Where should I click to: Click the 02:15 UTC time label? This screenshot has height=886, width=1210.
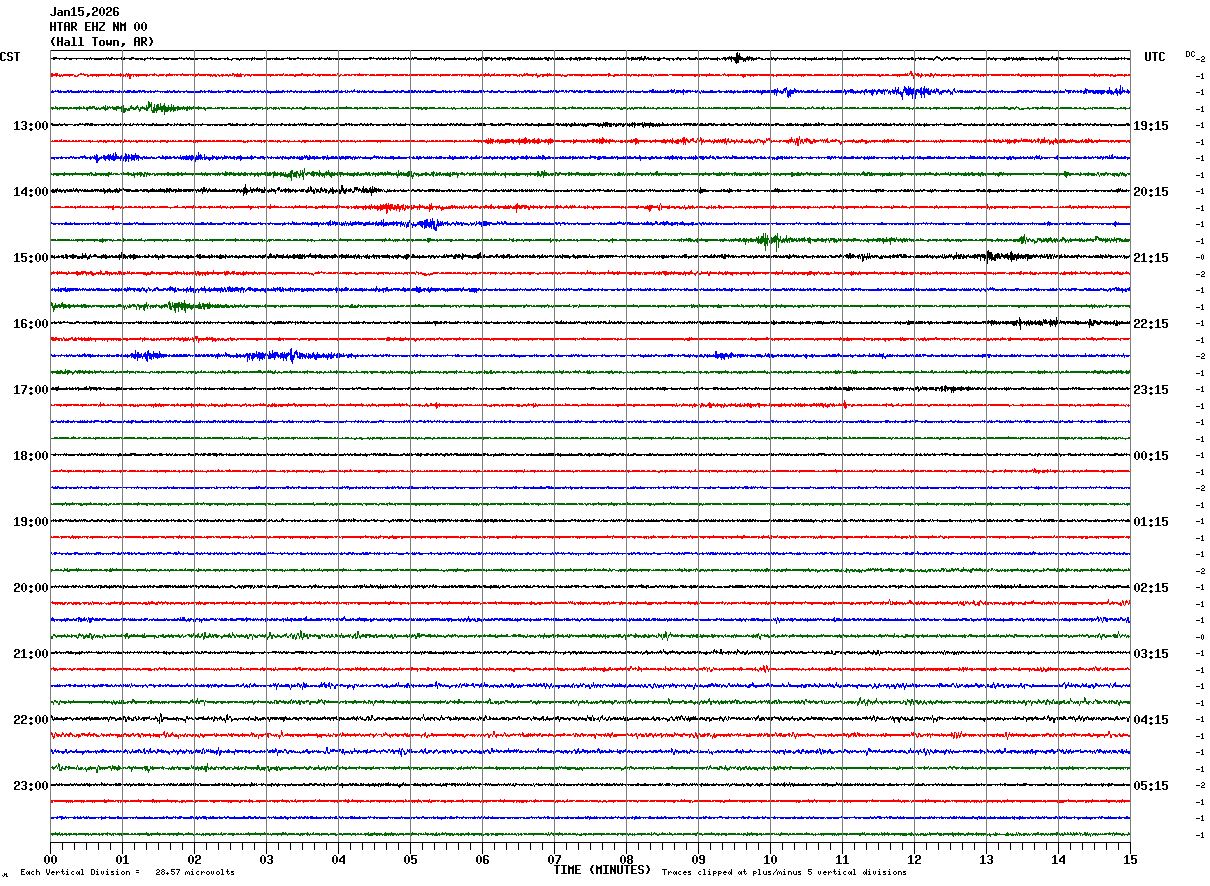(x=1150, y=588)
